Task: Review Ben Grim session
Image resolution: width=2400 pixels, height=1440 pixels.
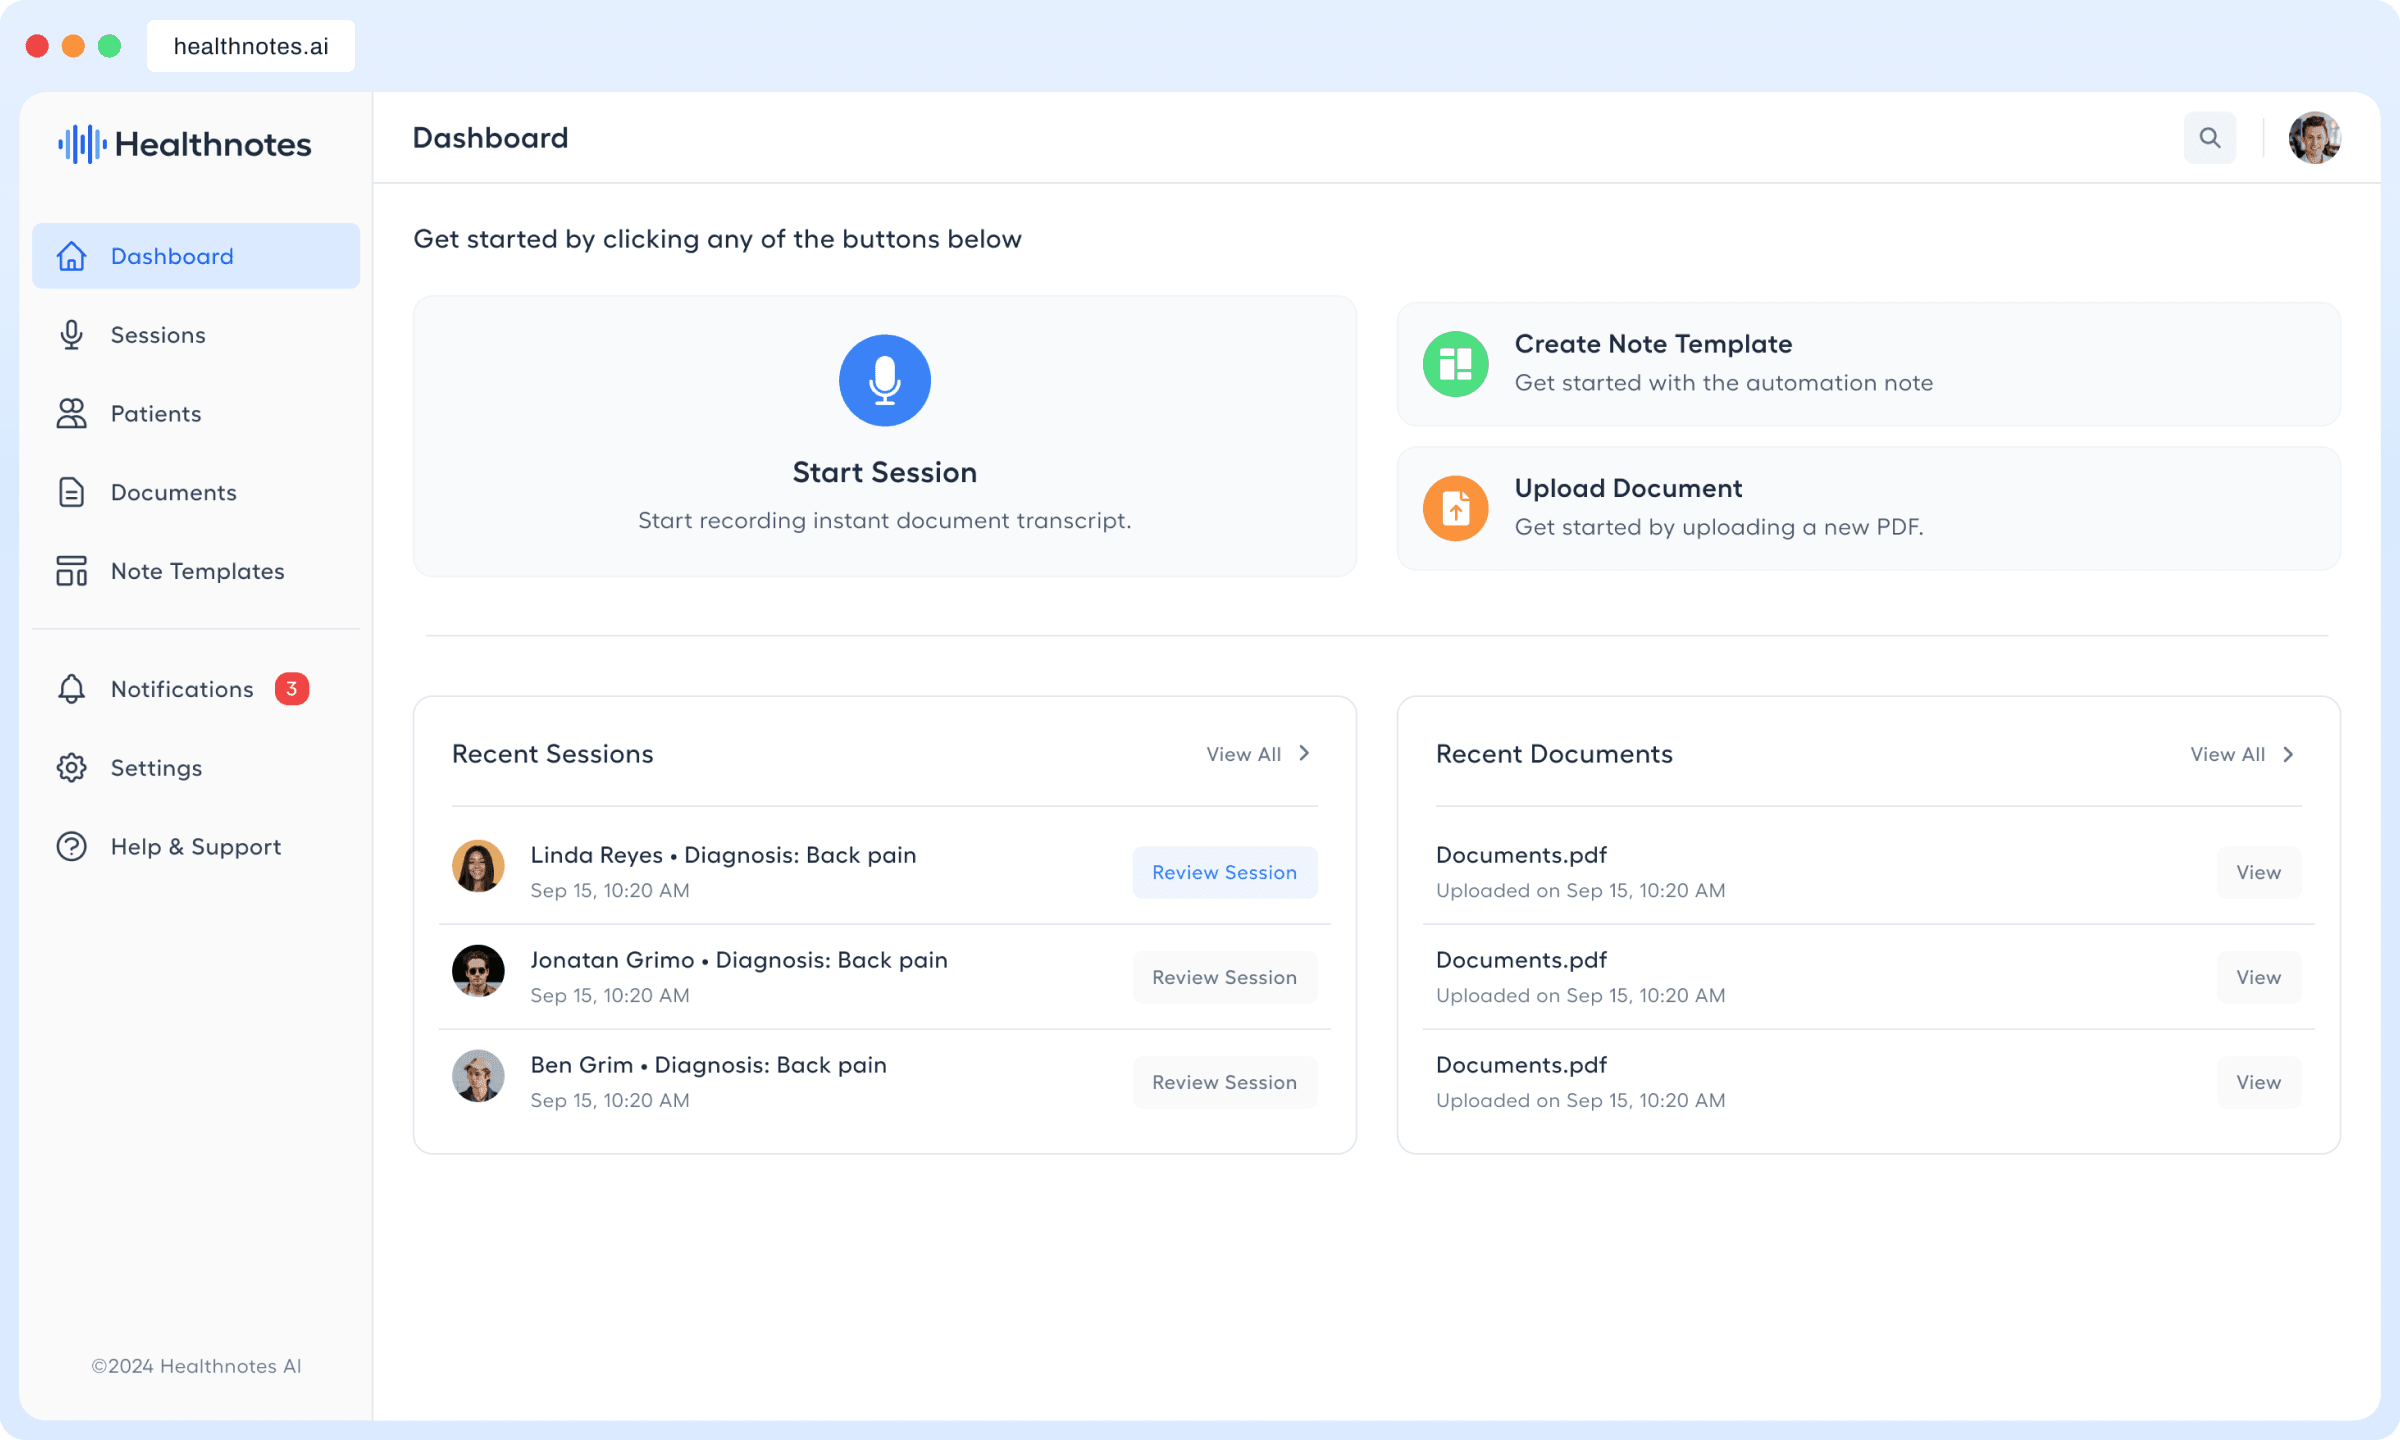Action: (1224, 1083)
